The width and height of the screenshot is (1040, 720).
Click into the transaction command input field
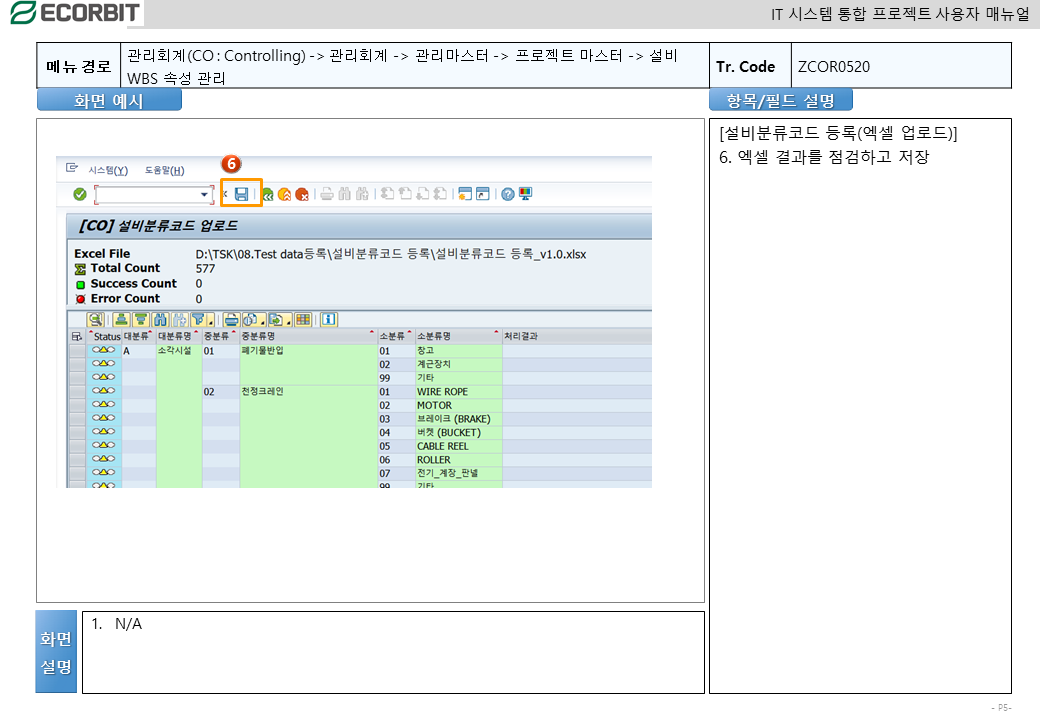[148, 194]
